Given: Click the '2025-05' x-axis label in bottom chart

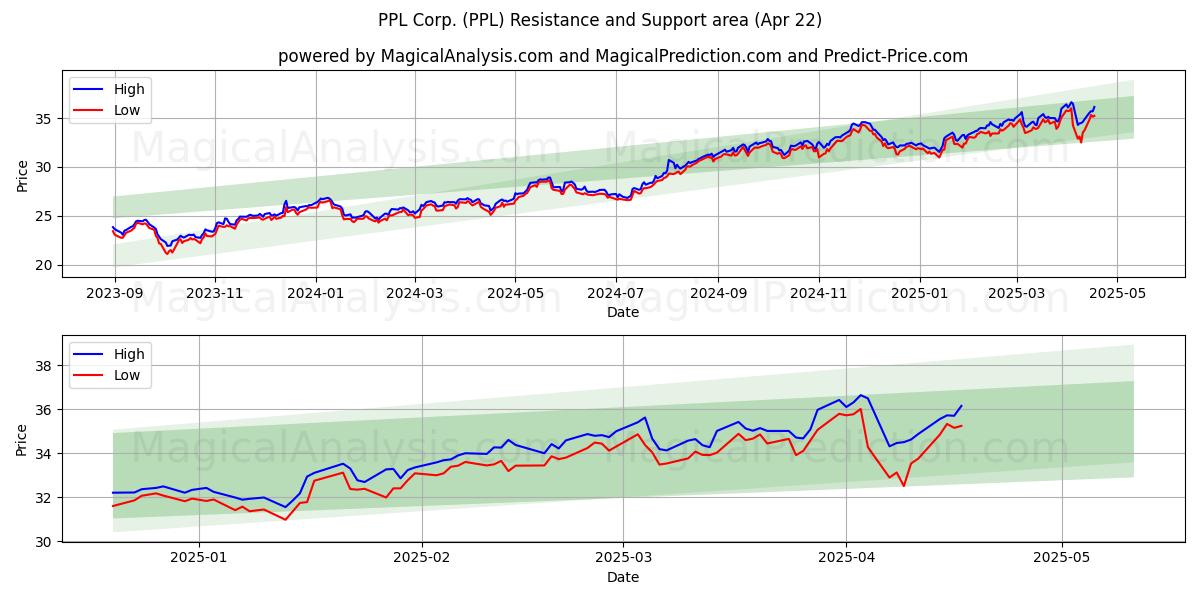Looking at the screenshot, I should [x=1062, y=558].
